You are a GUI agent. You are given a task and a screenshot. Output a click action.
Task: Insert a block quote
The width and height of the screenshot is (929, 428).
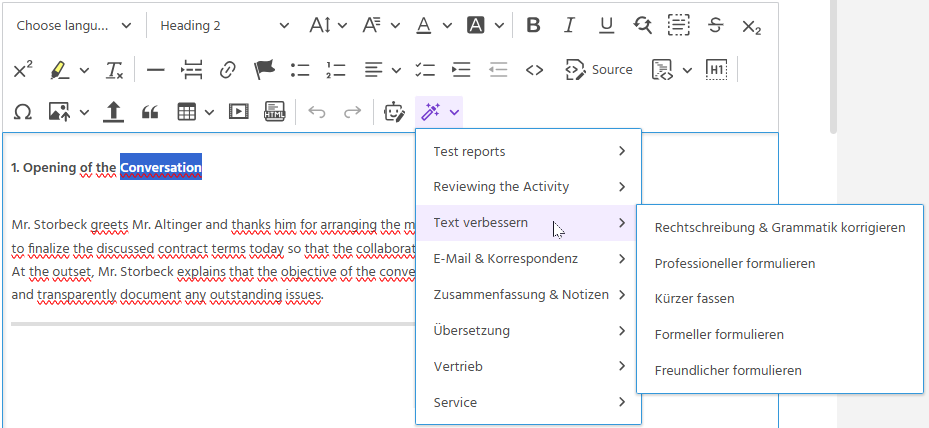(150, 111)
